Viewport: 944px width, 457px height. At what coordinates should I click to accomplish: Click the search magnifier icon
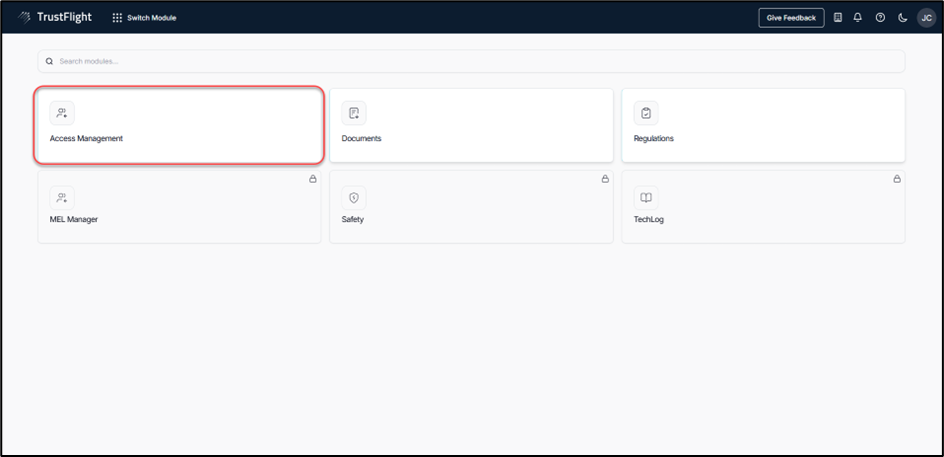[x=49, y=61]
